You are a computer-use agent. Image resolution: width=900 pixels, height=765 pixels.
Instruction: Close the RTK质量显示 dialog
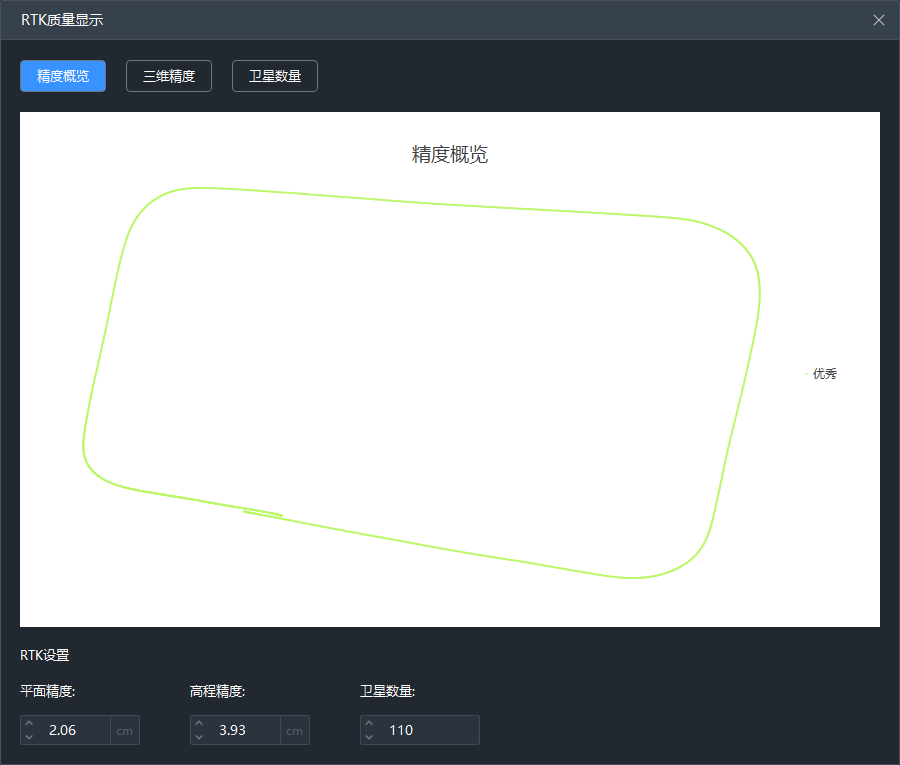click(878, 20)
